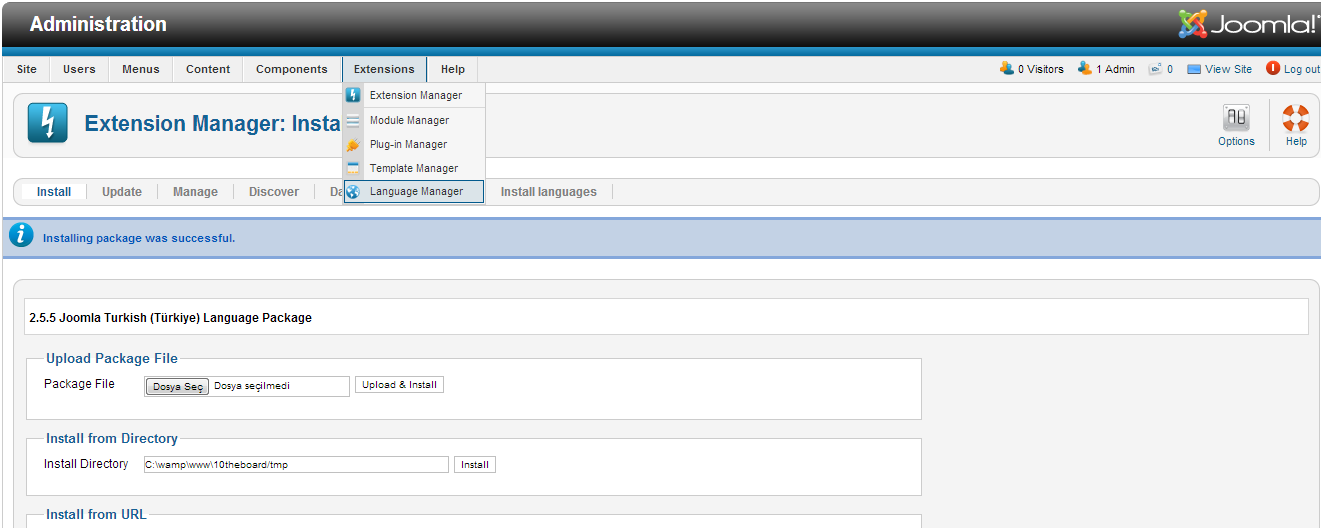Viewport: 1321px width, 528px height.
Task: Click the messages icon showing 0
Action: 1156,69
